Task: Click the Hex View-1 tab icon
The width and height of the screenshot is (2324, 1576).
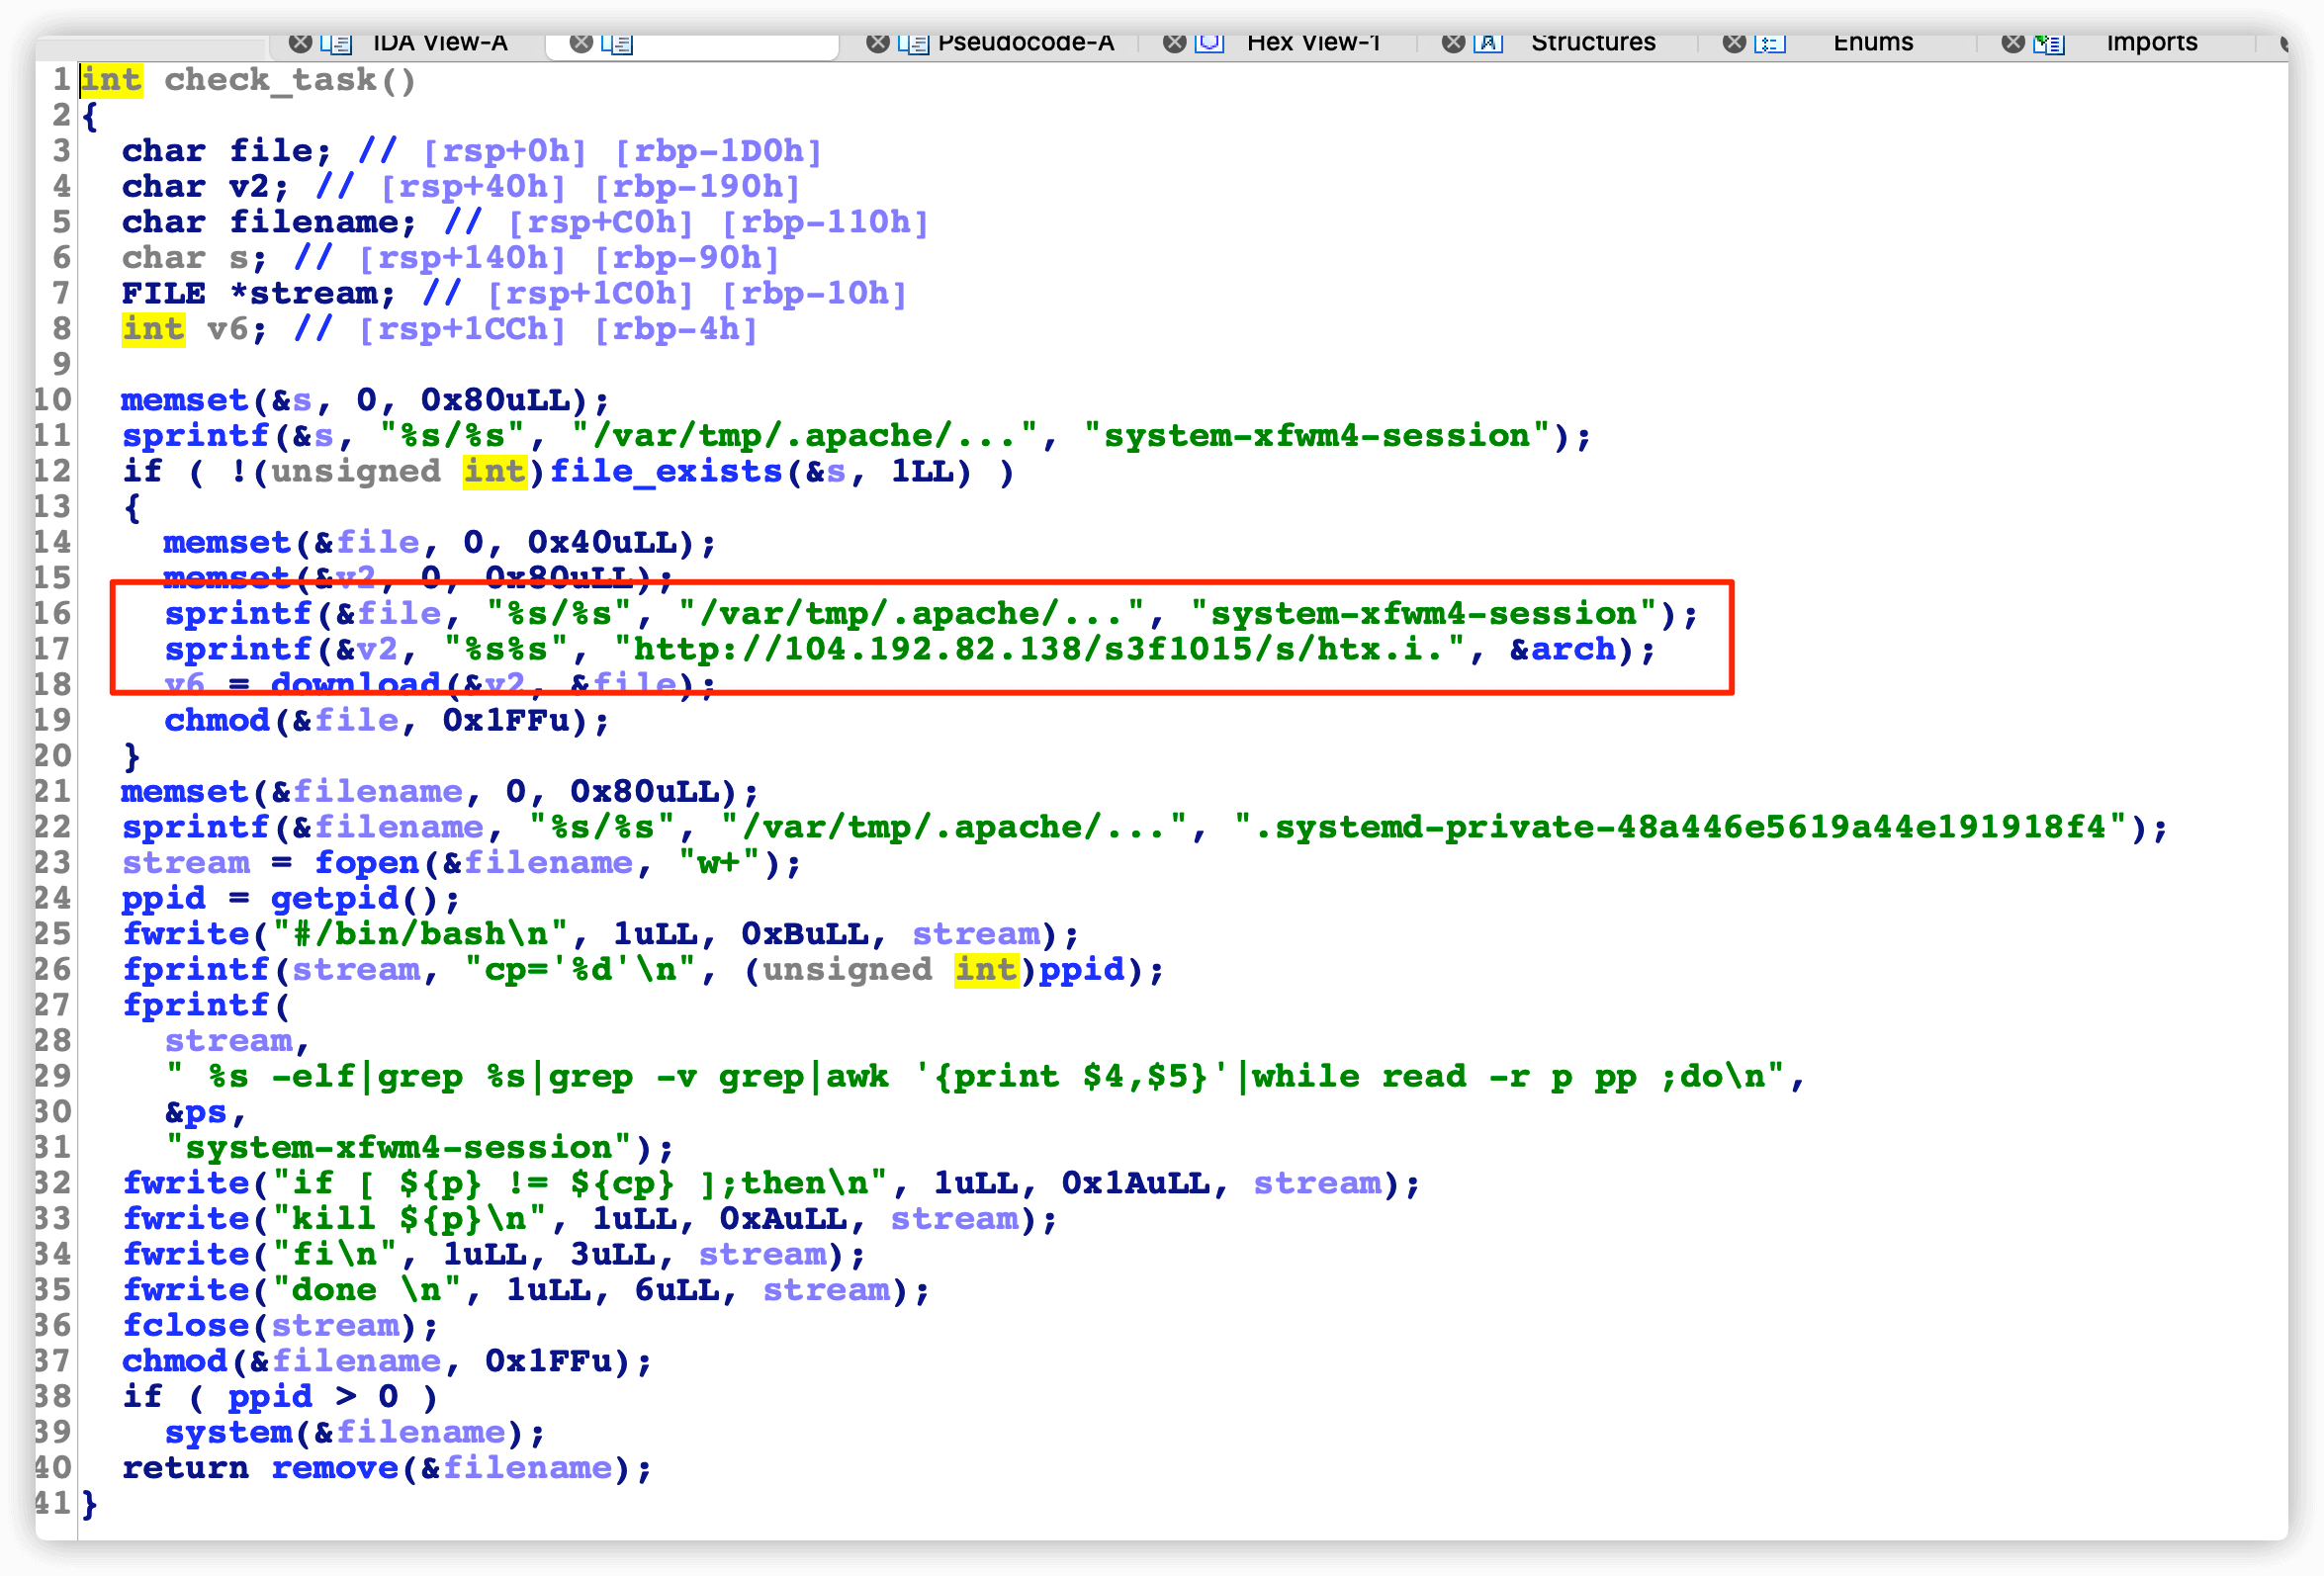Action: [1210, 43]
